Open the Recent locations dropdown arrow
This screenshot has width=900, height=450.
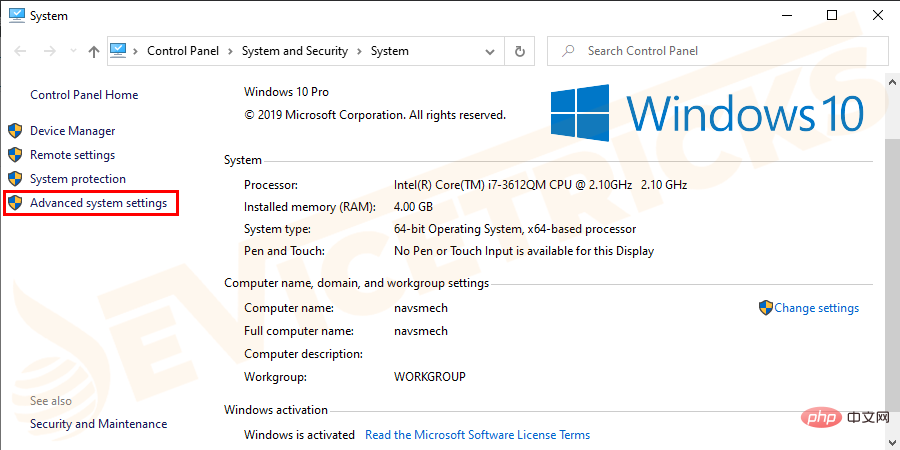[x=71, y=51]
